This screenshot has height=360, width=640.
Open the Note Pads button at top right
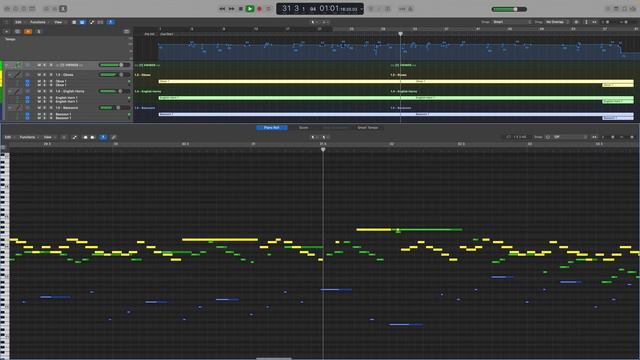(616, 9)
